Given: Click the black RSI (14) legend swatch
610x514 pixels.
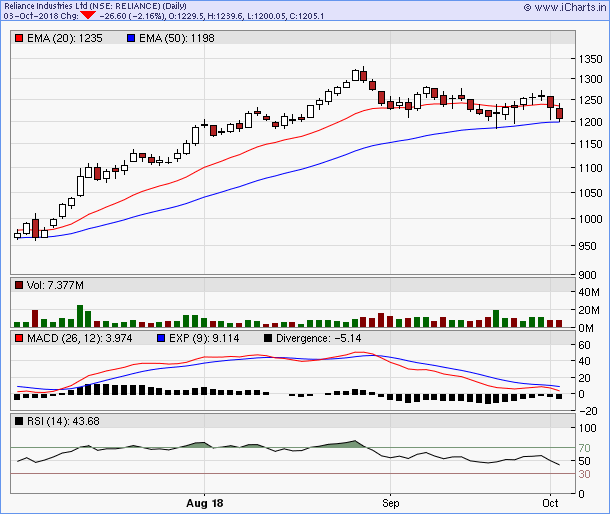Looking at the screenshot, I should click(x=19, y=421).
